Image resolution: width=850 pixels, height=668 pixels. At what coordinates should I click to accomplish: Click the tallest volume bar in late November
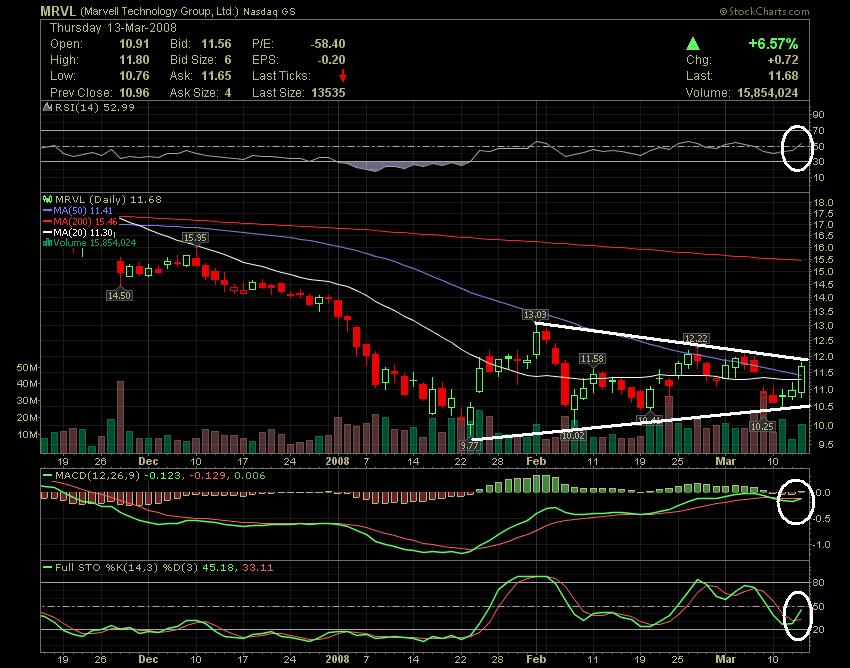pyautogui.click(x=120, y=417)
